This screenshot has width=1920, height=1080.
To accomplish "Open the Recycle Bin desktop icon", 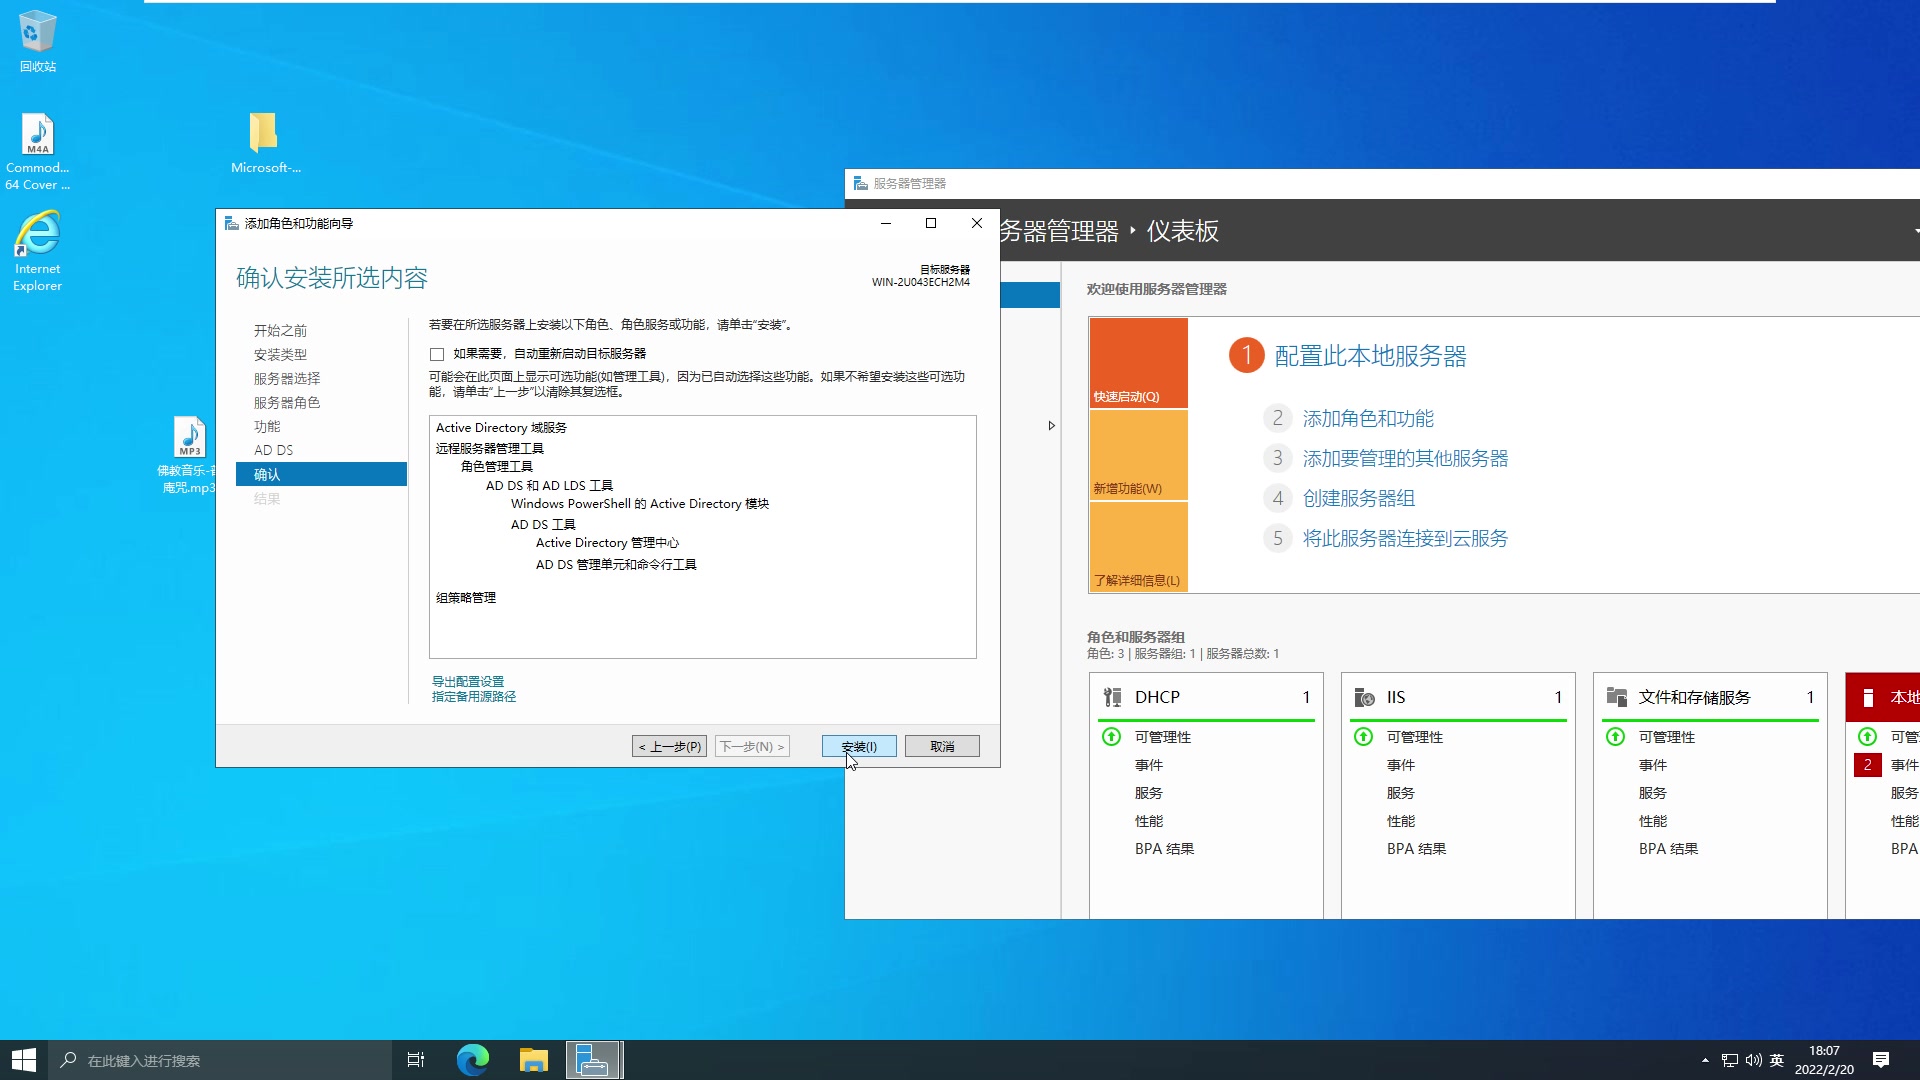I will point(37,40).
